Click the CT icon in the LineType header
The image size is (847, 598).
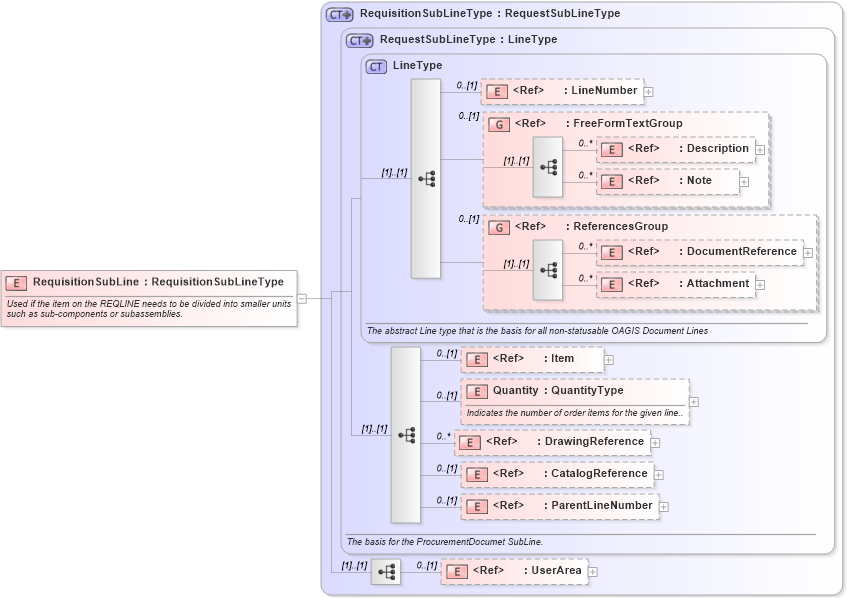click(374, 65)
